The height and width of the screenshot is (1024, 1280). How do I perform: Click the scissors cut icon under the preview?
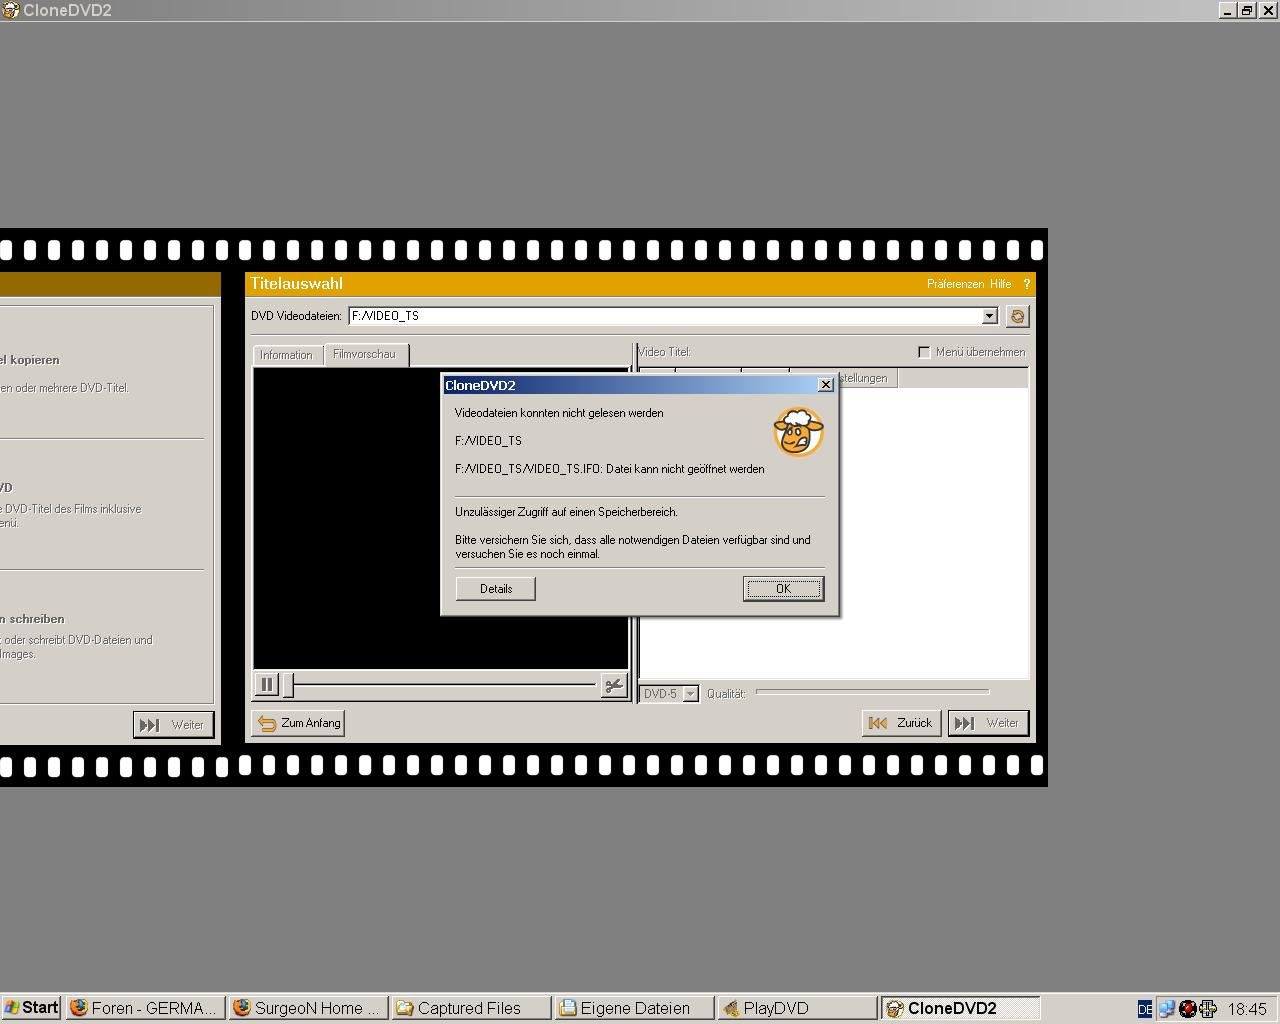[613, 685]
